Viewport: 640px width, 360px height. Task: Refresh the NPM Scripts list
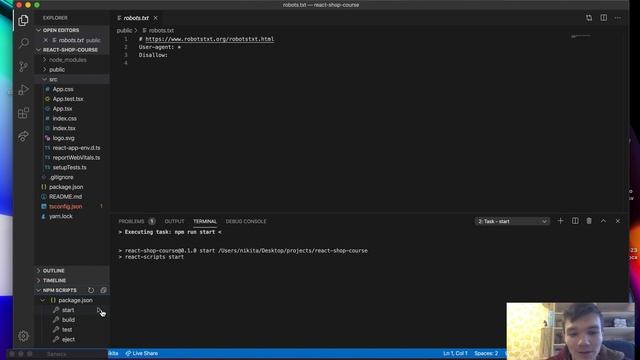point(91,290)
